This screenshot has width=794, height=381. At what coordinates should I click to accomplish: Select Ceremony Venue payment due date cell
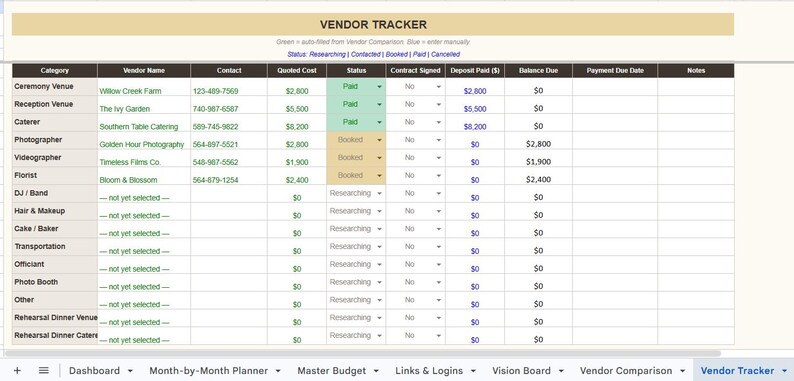click(615, 87)
